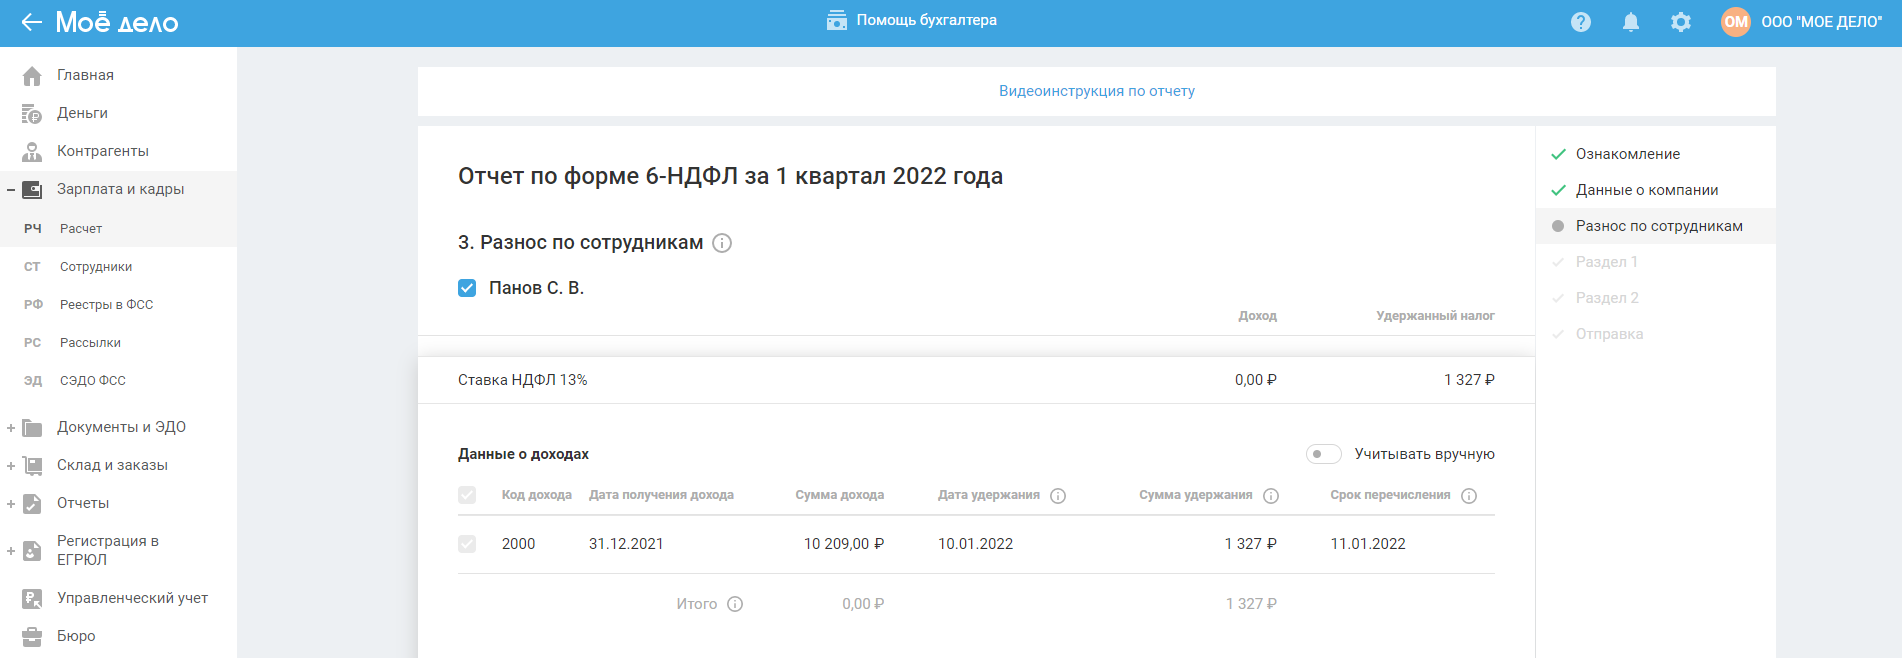Open the Моё дело logo home link
Image resolution: width=1902 pixels, height=658 pixels.
[x=117, y=22]
